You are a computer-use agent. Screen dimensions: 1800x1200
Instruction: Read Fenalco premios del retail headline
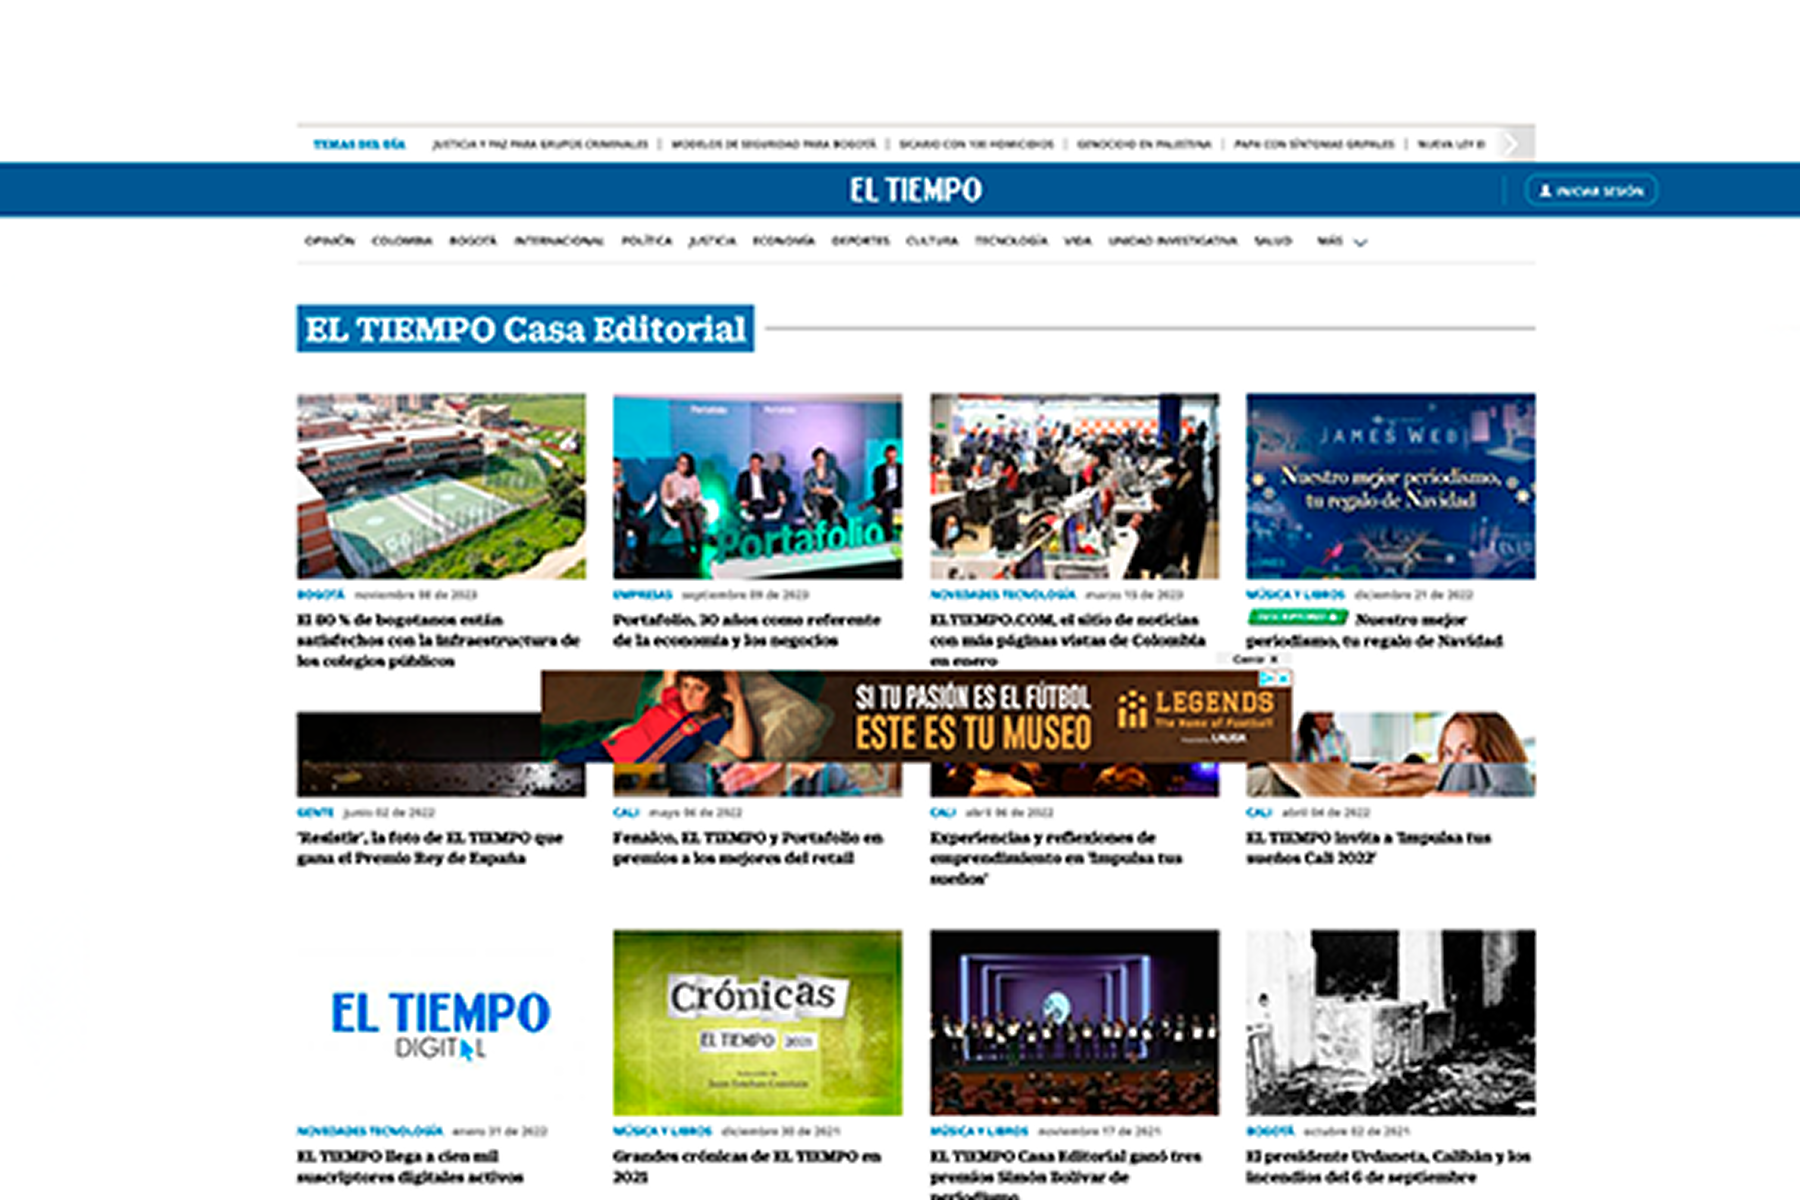pyautogui.click(x=748, y=848)
